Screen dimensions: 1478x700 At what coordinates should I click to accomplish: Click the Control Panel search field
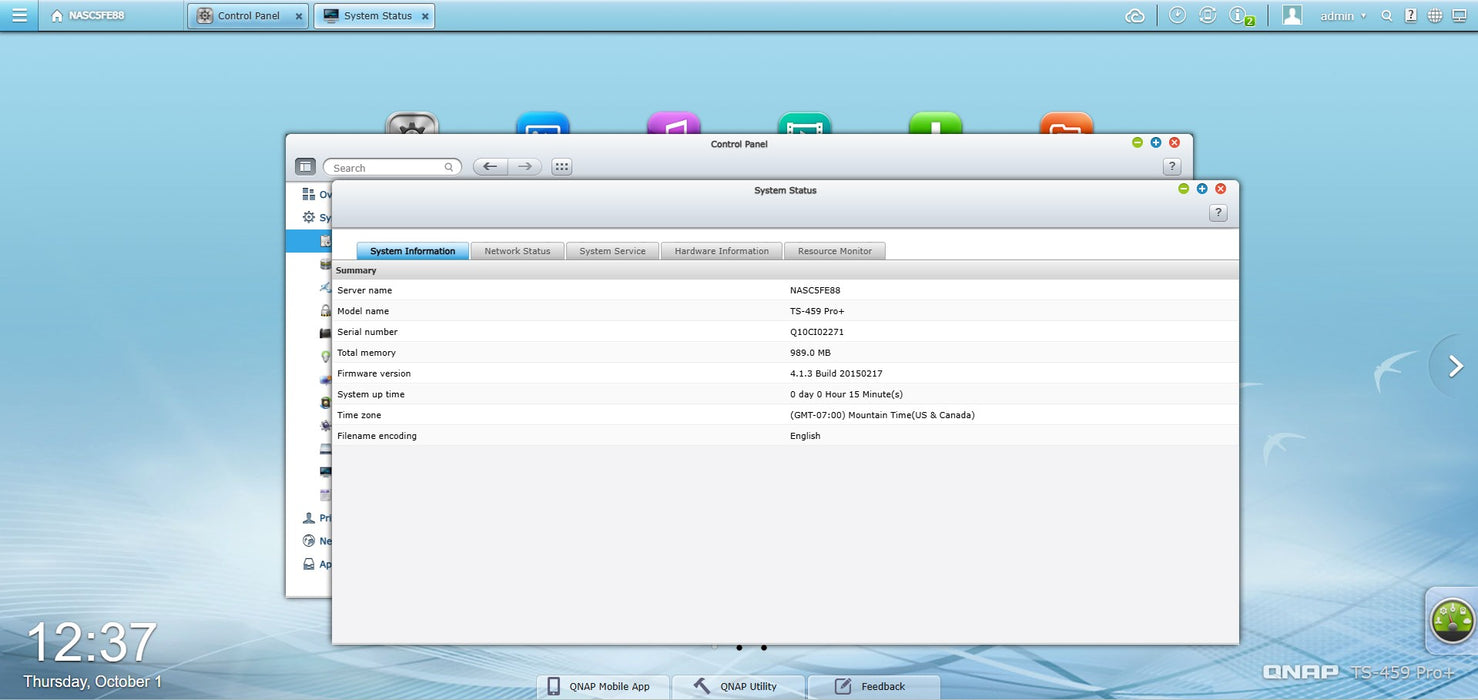[392, 167]
